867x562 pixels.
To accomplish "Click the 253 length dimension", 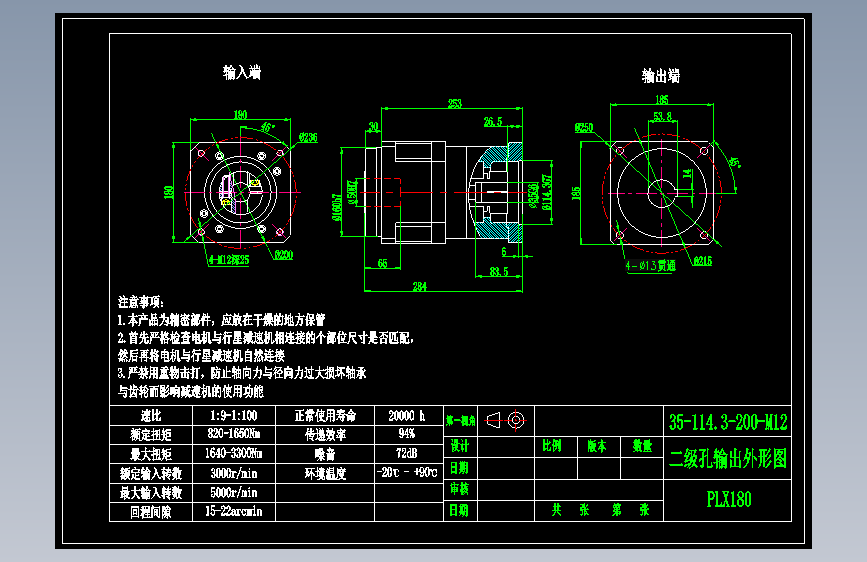I will 455,103.
